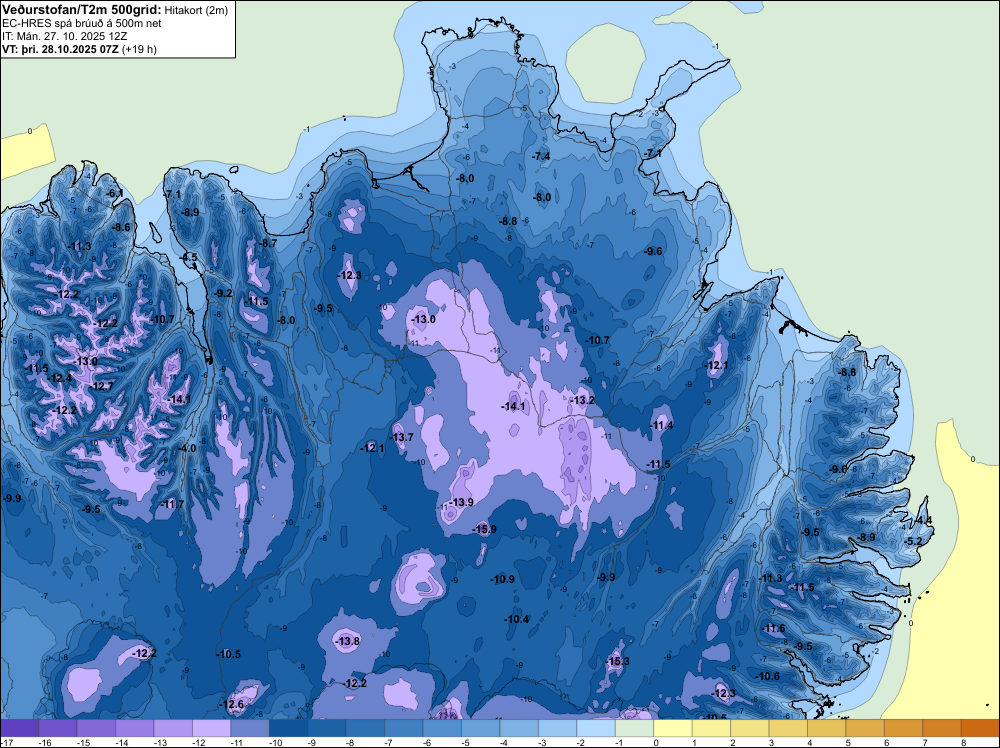This screenshot has height=748, width=1000.
Task: Click the -10.4 temperature label
Action: click(x=517, y=619)
